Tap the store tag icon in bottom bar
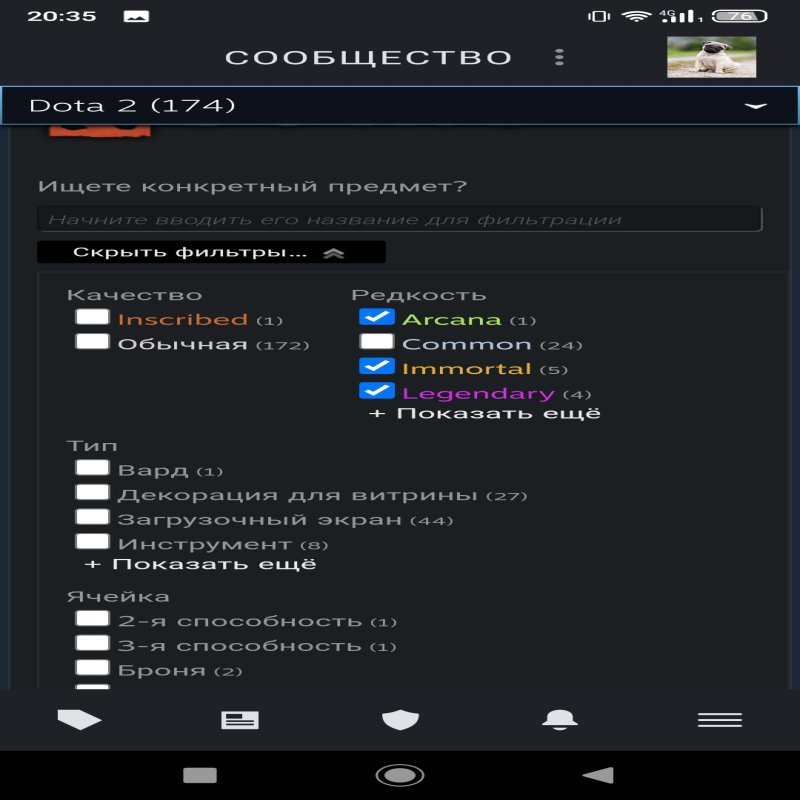Screen dimensions: 800x800 [x=80, y=719]
